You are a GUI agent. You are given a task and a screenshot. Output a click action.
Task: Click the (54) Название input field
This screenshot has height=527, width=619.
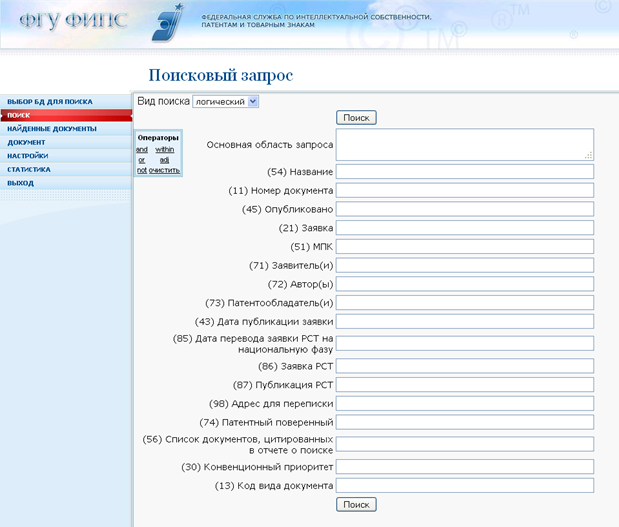click(x=465, y=172)
